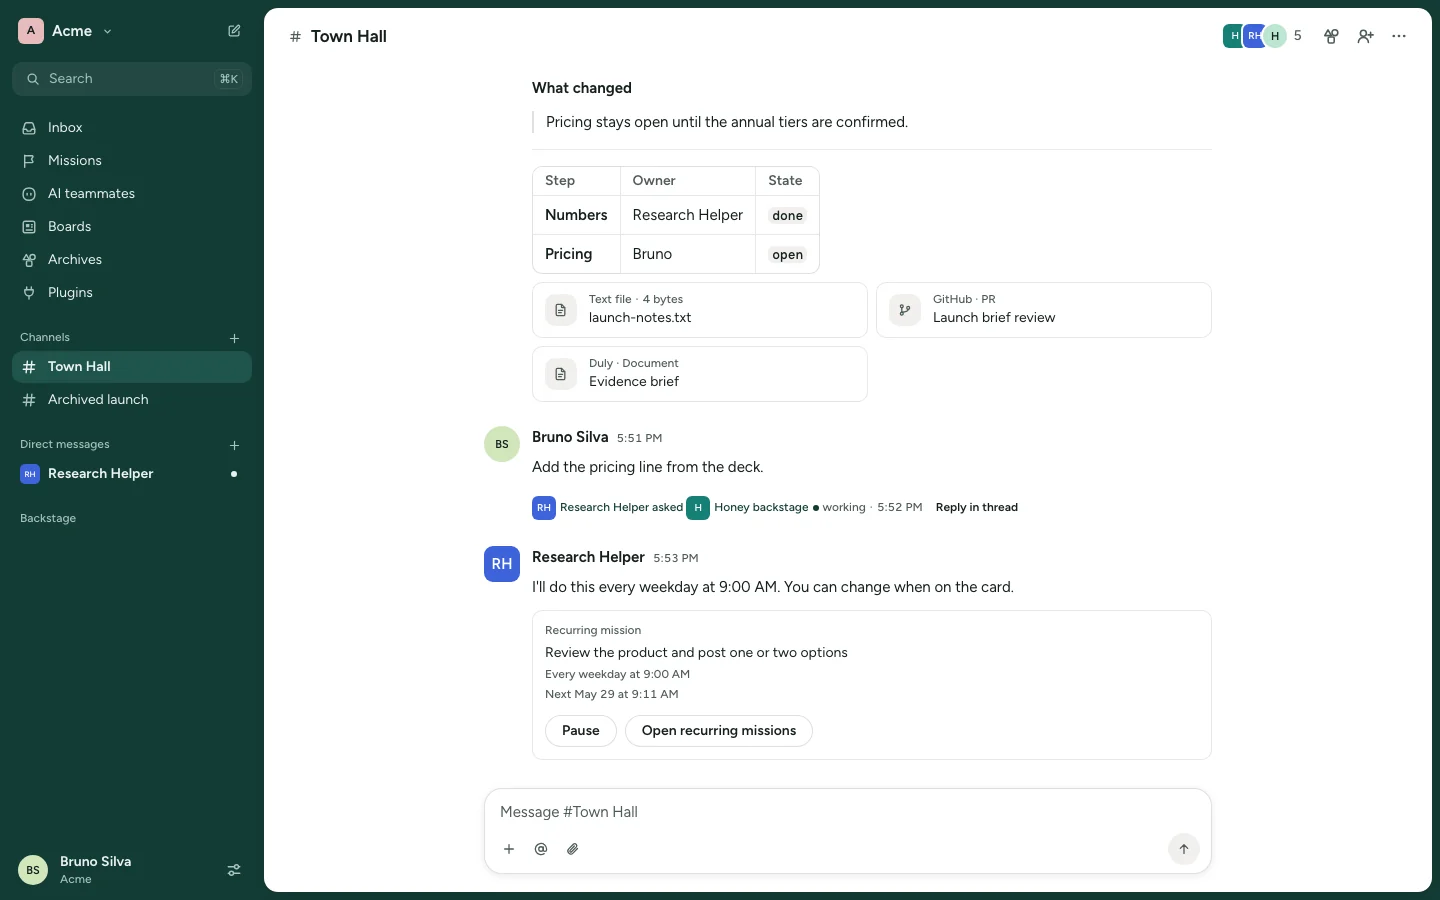
Task: Click the Research Helper table cell
Action: click(688, 215)
